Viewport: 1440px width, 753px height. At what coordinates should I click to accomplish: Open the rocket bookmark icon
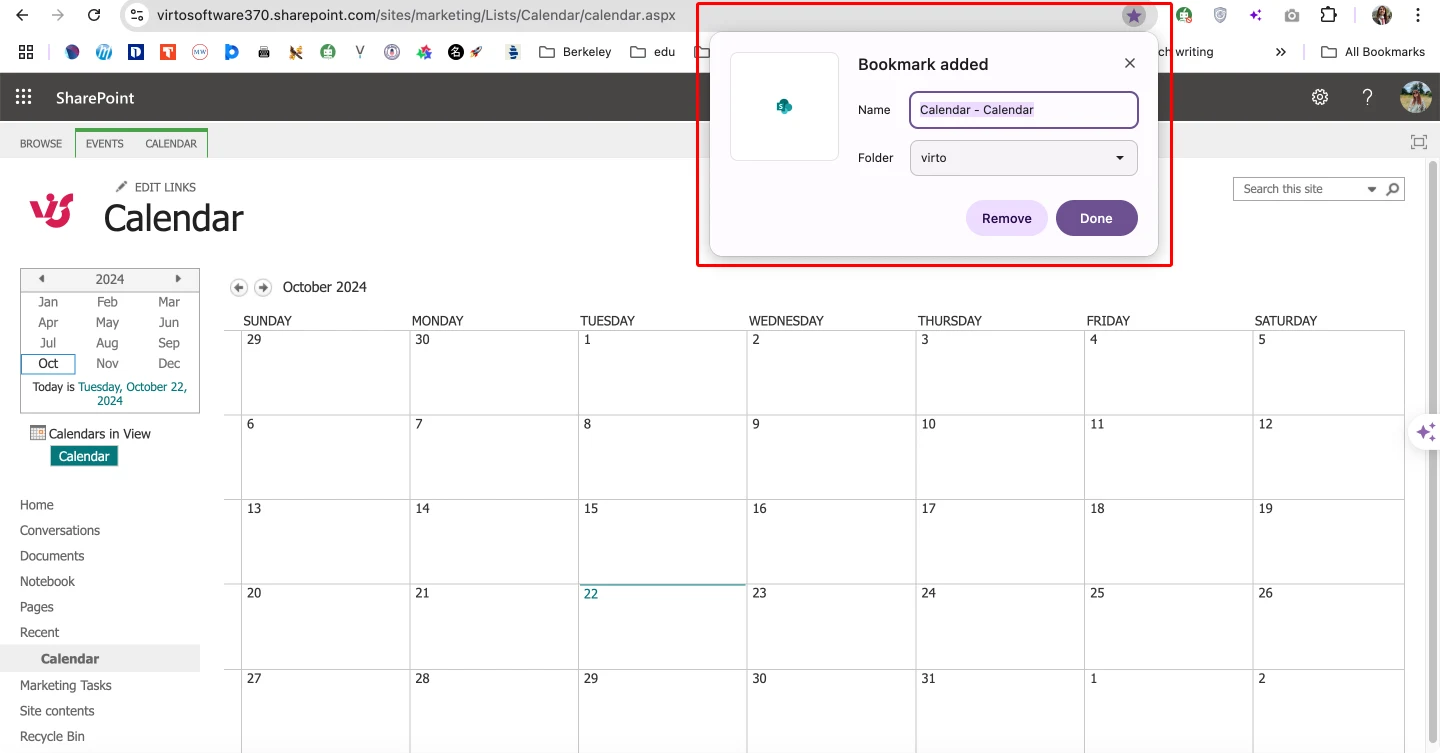[477, 52]
